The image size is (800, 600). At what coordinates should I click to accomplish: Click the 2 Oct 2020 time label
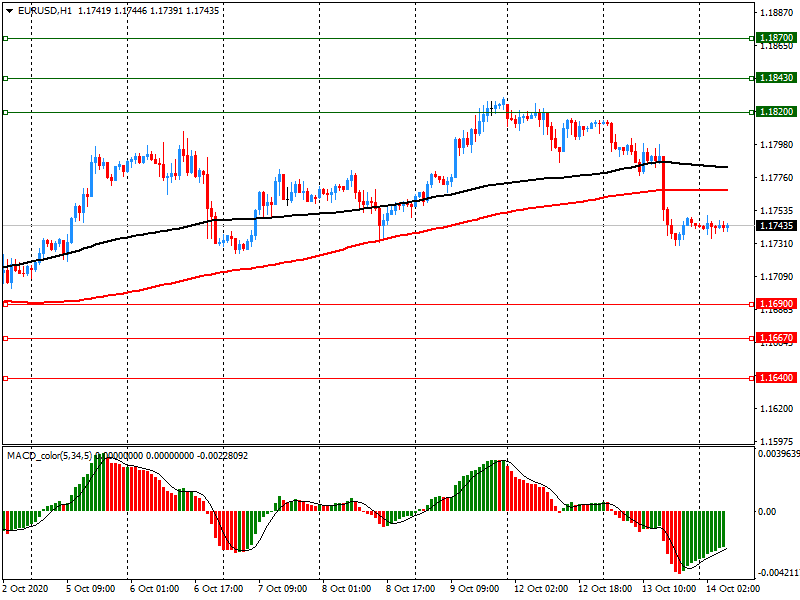(26, 589)
